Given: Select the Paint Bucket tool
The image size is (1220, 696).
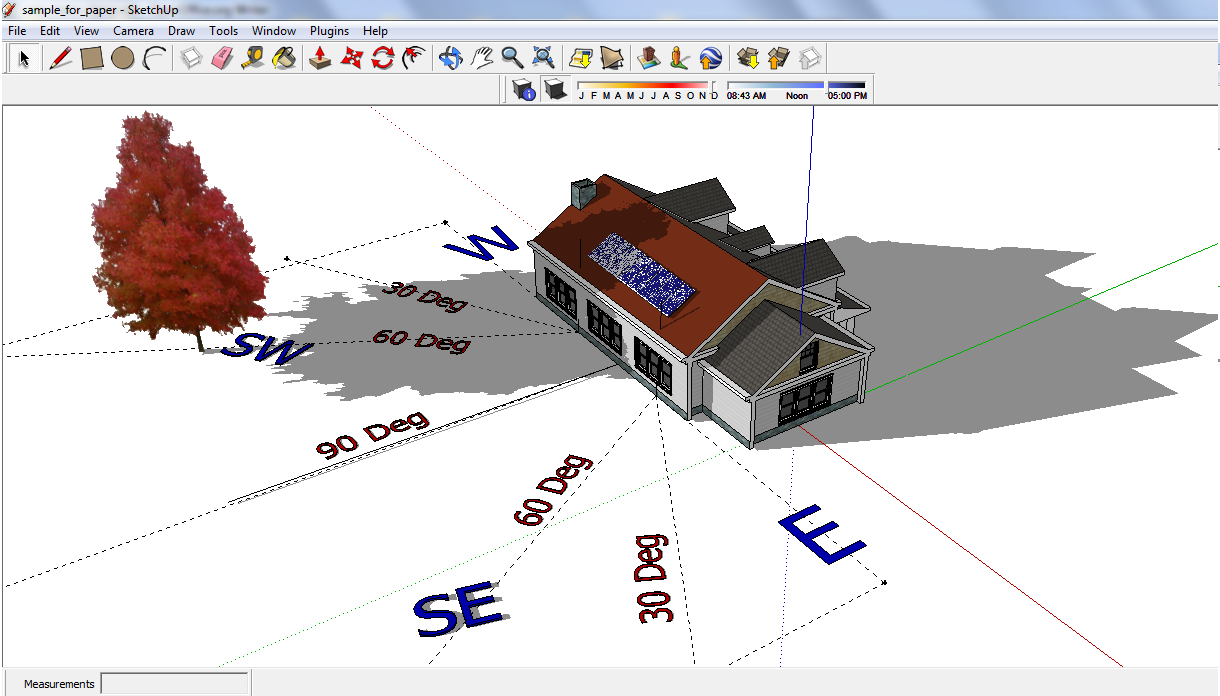Looking at the screenshot, I should click(285, 58).
